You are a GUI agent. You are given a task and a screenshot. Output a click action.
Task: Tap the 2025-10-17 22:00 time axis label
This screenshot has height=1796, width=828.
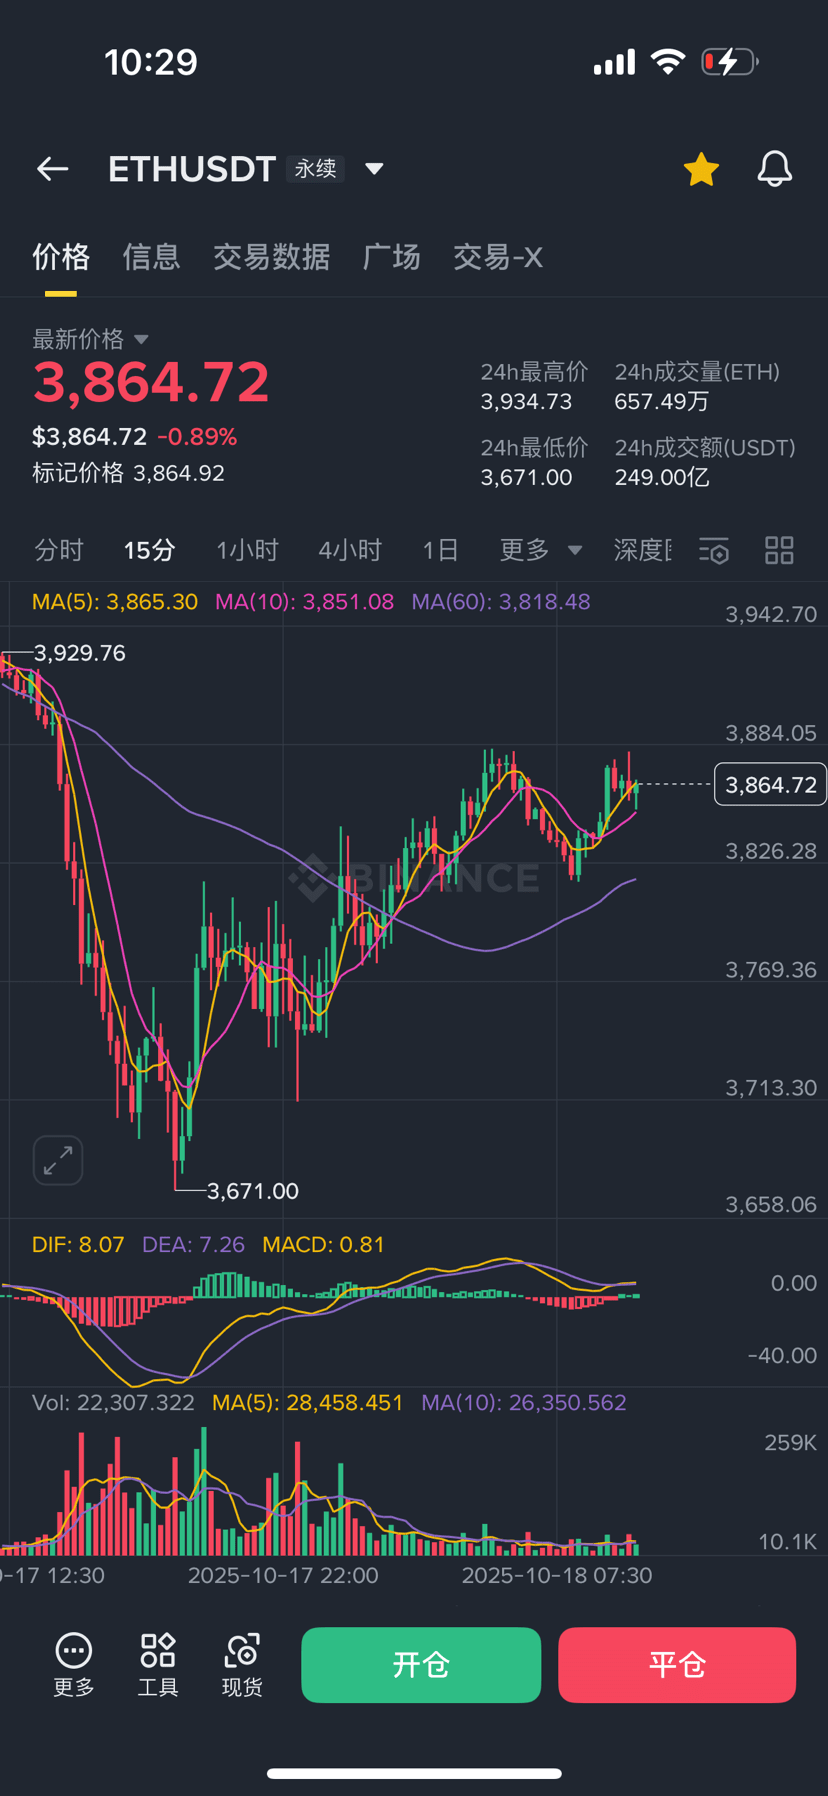click(283, 1576)
